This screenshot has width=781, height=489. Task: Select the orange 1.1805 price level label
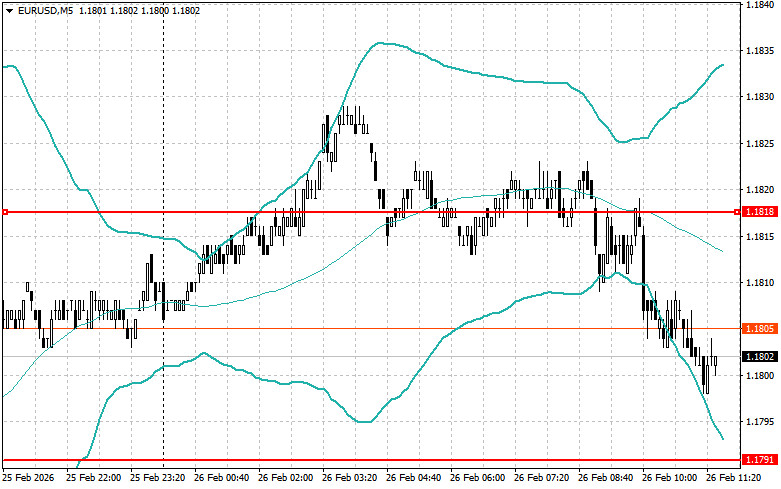tap(760, 329)
